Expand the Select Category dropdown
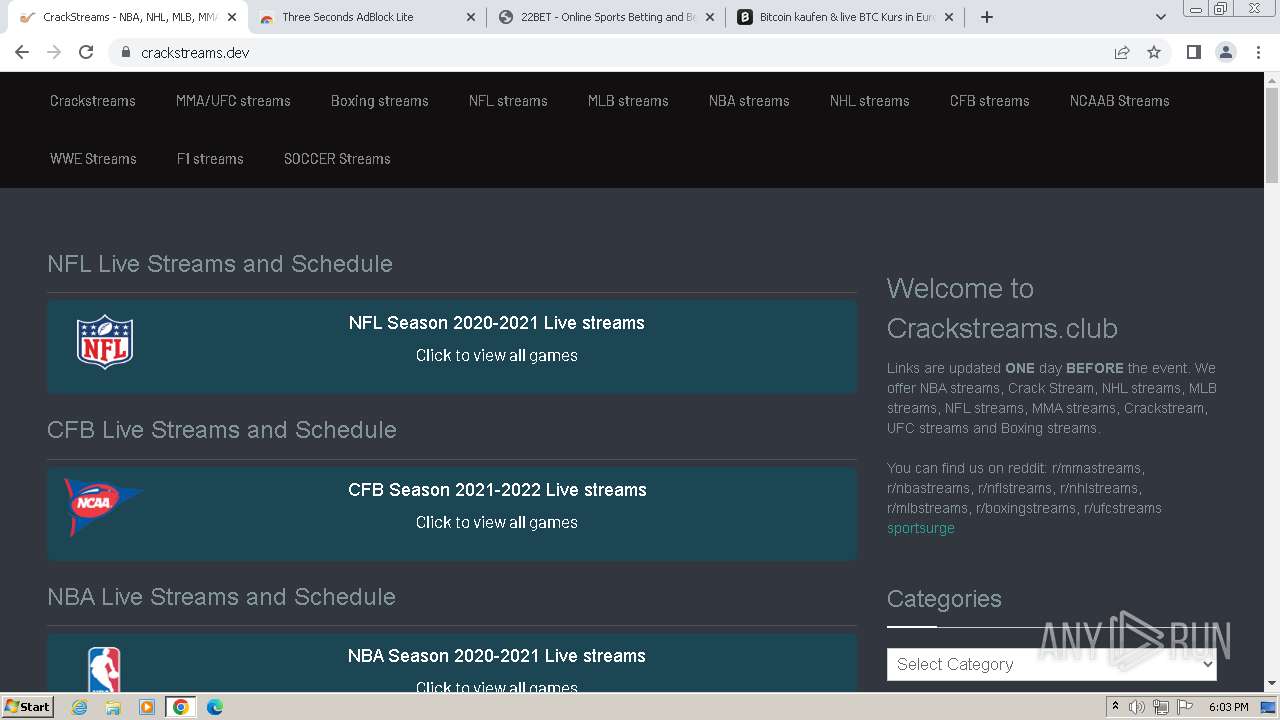The image size is (1280, 720). click(1052, 664)
